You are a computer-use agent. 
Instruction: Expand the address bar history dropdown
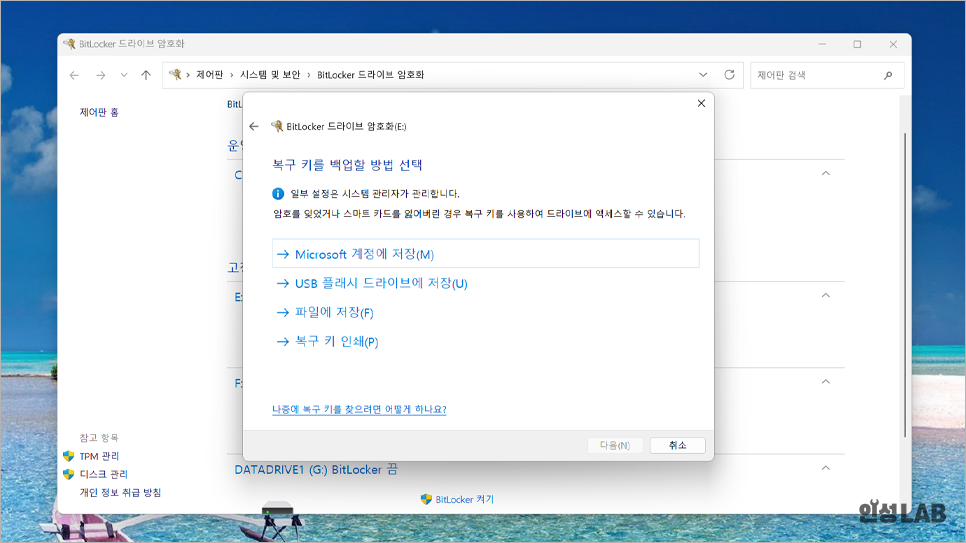(703, 75)
